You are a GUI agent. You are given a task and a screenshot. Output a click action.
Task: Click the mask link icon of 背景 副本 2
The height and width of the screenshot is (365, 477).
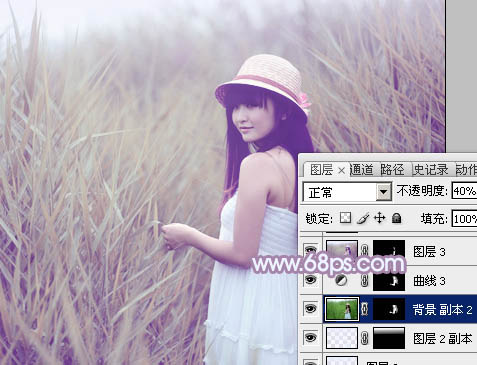(365, 309)
